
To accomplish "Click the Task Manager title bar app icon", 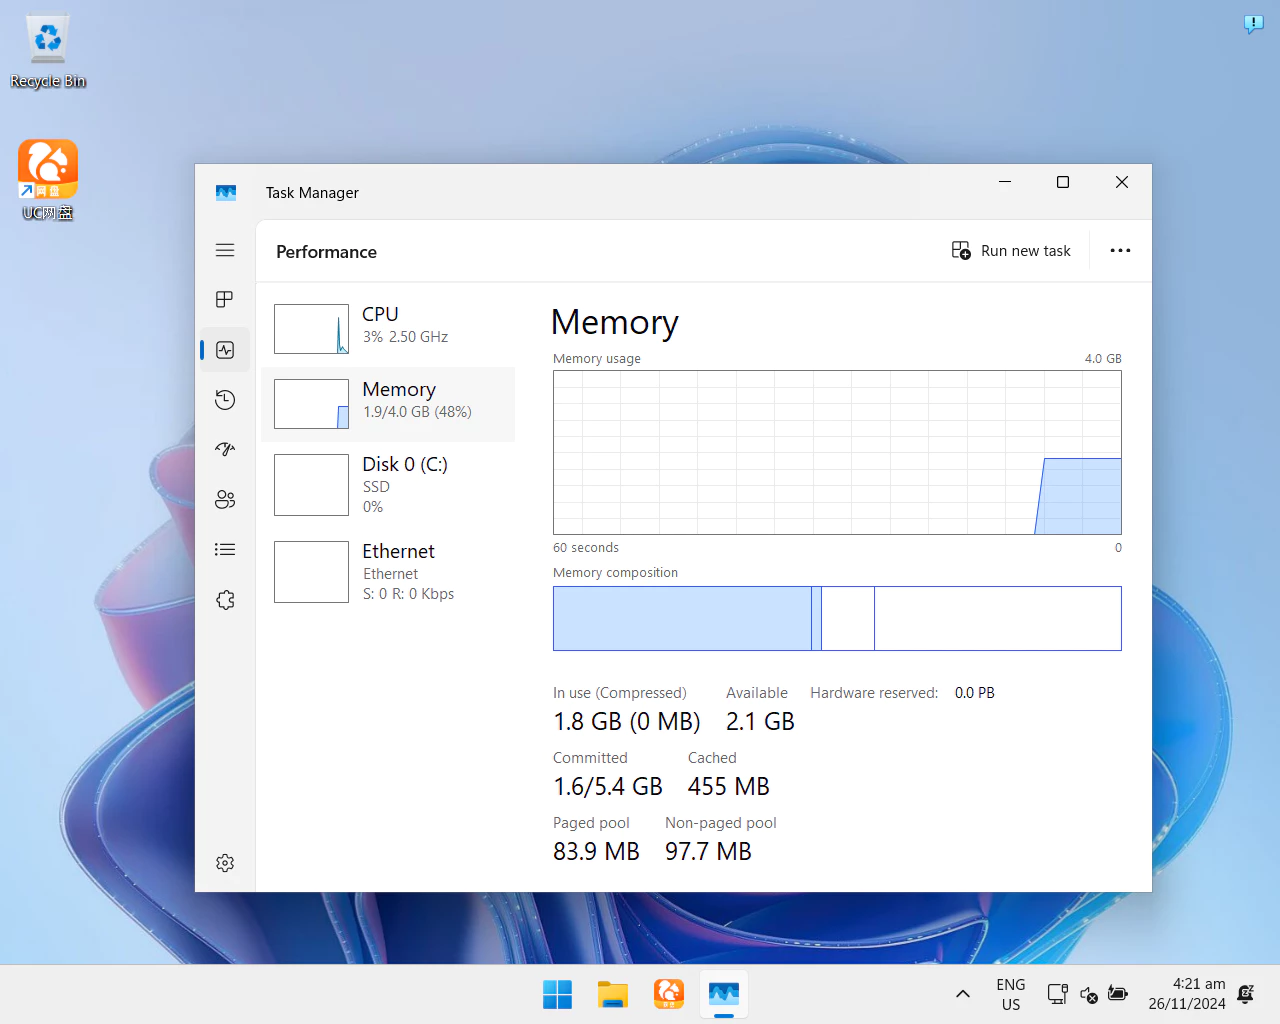I will click(x=226, y=192).
